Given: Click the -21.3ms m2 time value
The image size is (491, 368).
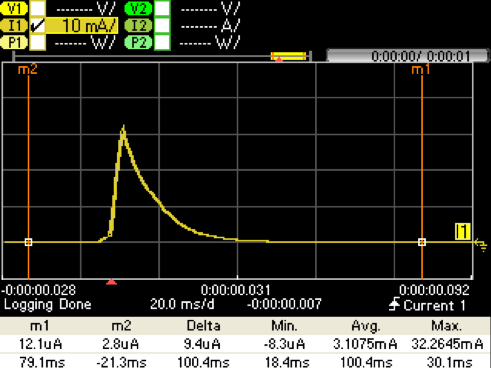Looking at the screenshot, I should tap(121, 362).
